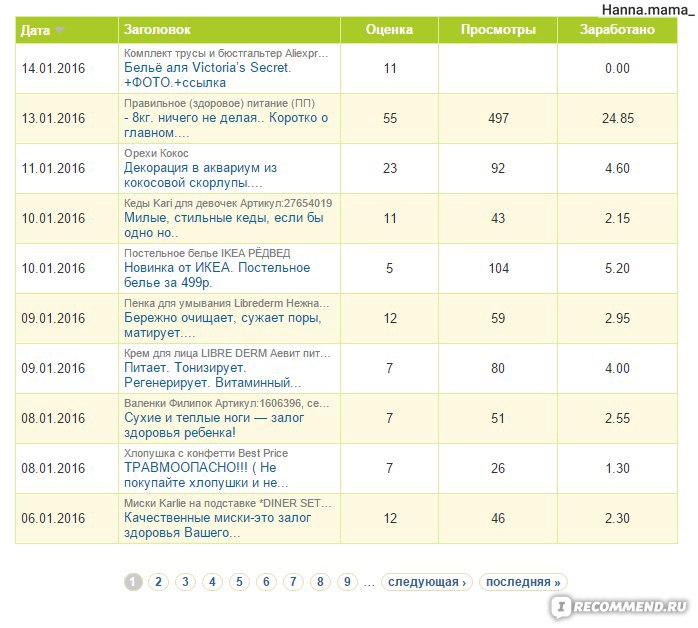698x628 pixels.
Task: Click the Заработано column header
Action: [617, 29]
